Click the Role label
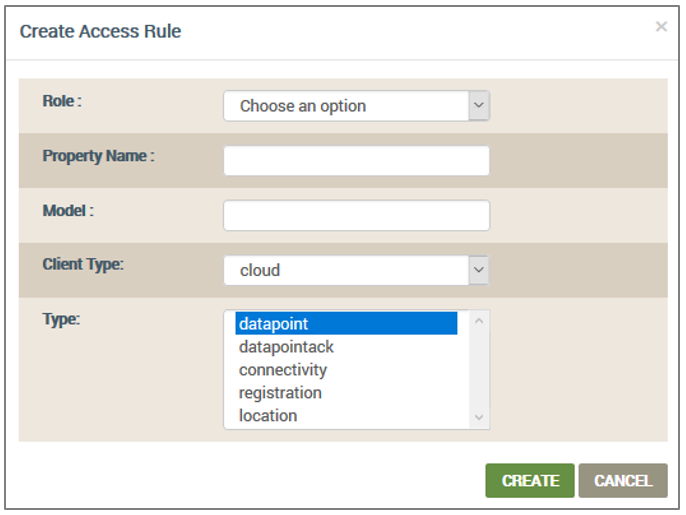 tap(62, 101)
